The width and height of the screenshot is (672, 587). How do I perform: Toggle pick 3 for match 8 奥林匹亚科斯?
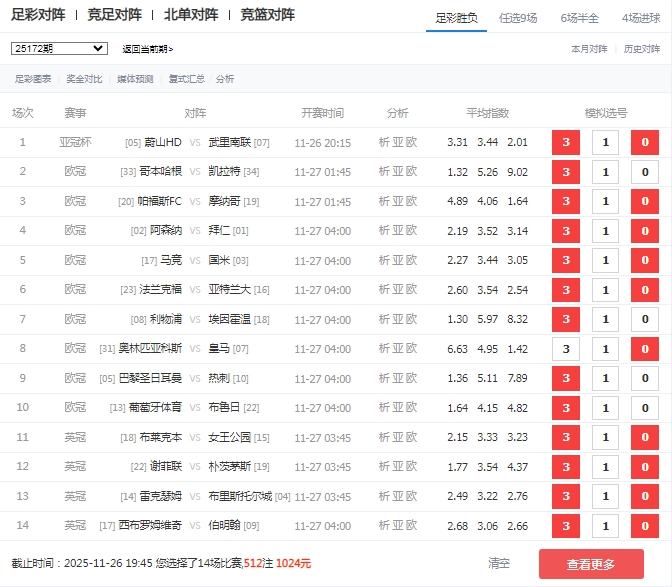tap(565, 349)
